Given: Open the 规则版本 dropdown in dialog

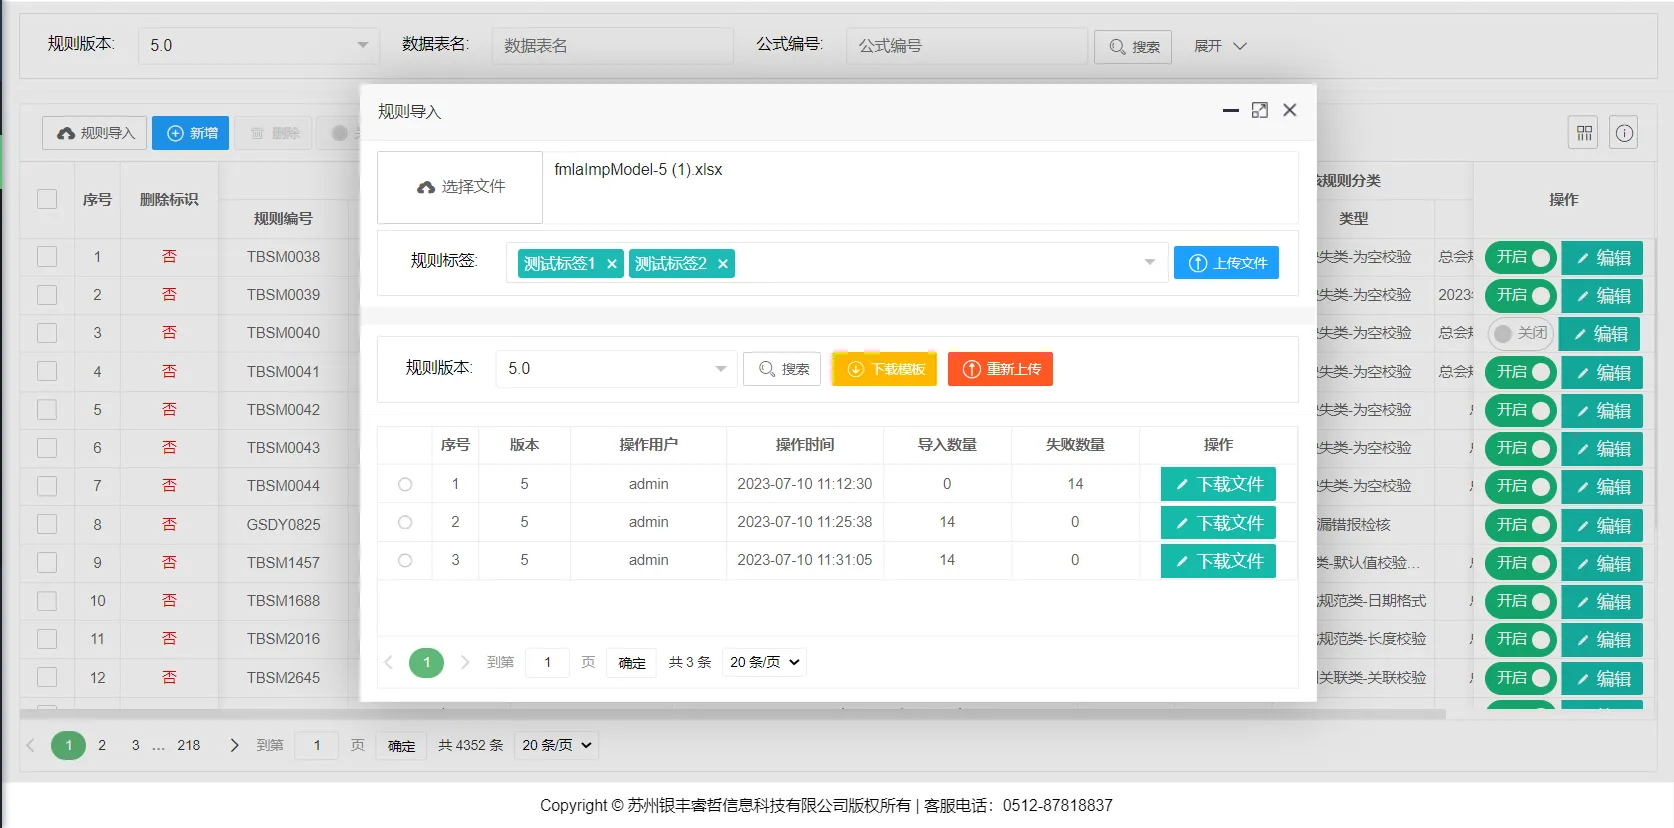Looking at the screenshot, I should click(616, 369).
